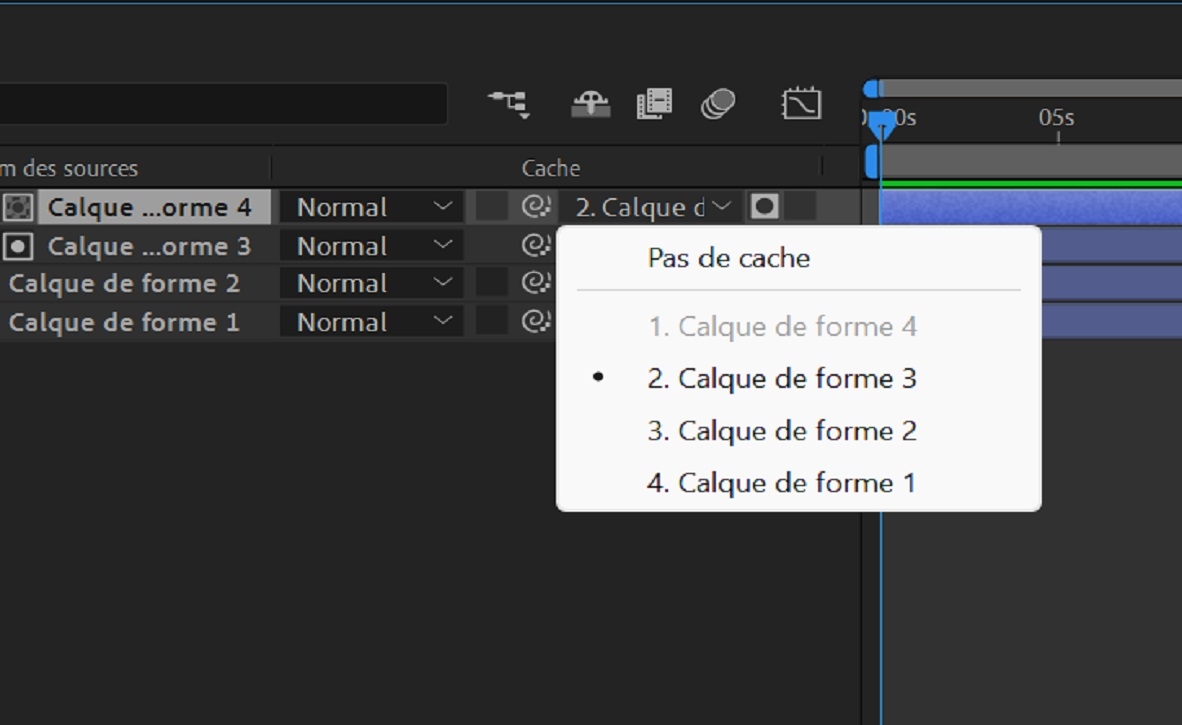Toggle preserve transparency box for Calque de forme 1
Screen dimensions: 1182x725
click(x=491, y=322)
